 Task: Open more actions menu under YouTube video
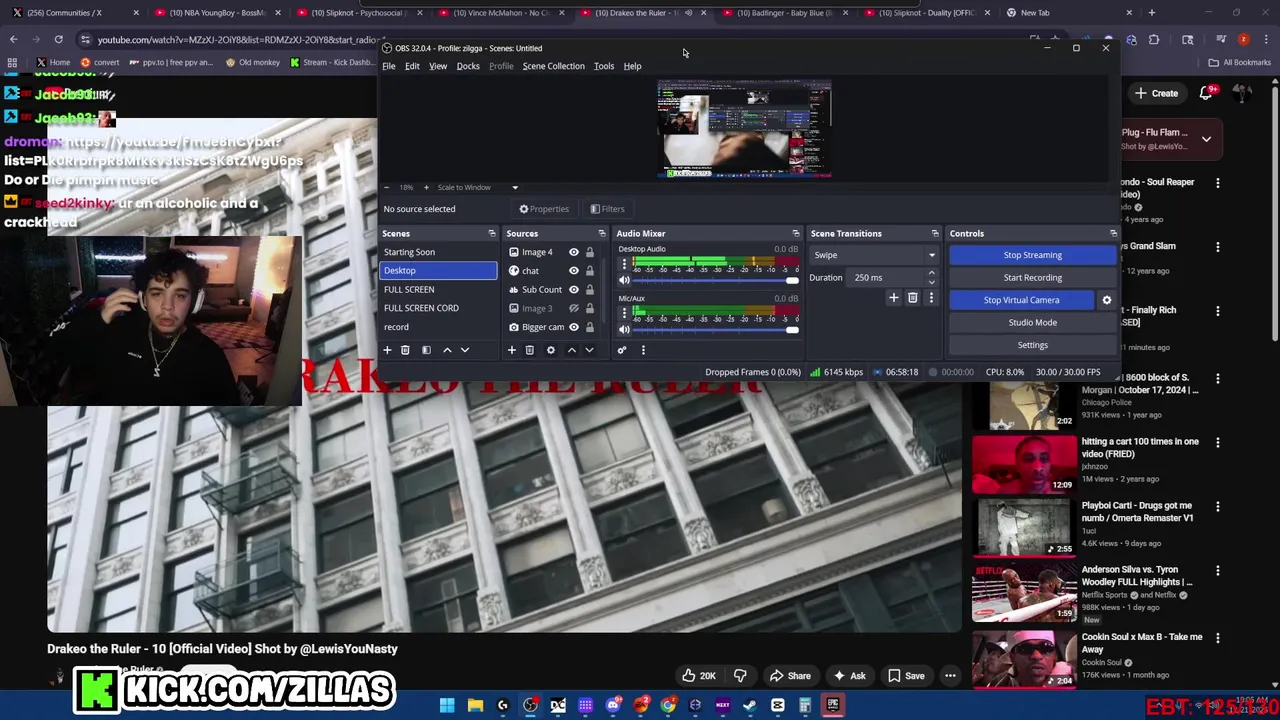(950, 676)
